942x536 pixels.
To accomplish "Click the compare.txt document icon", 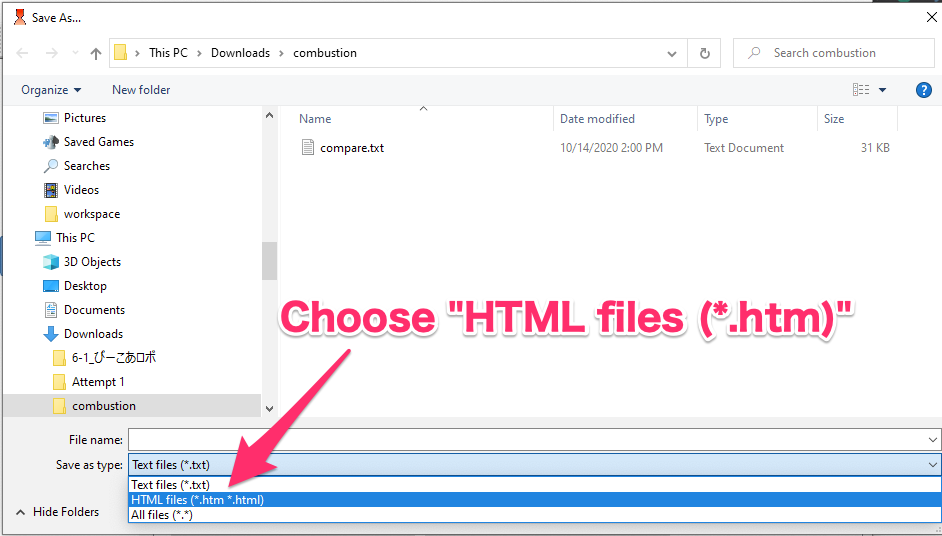I will (308, 147).
